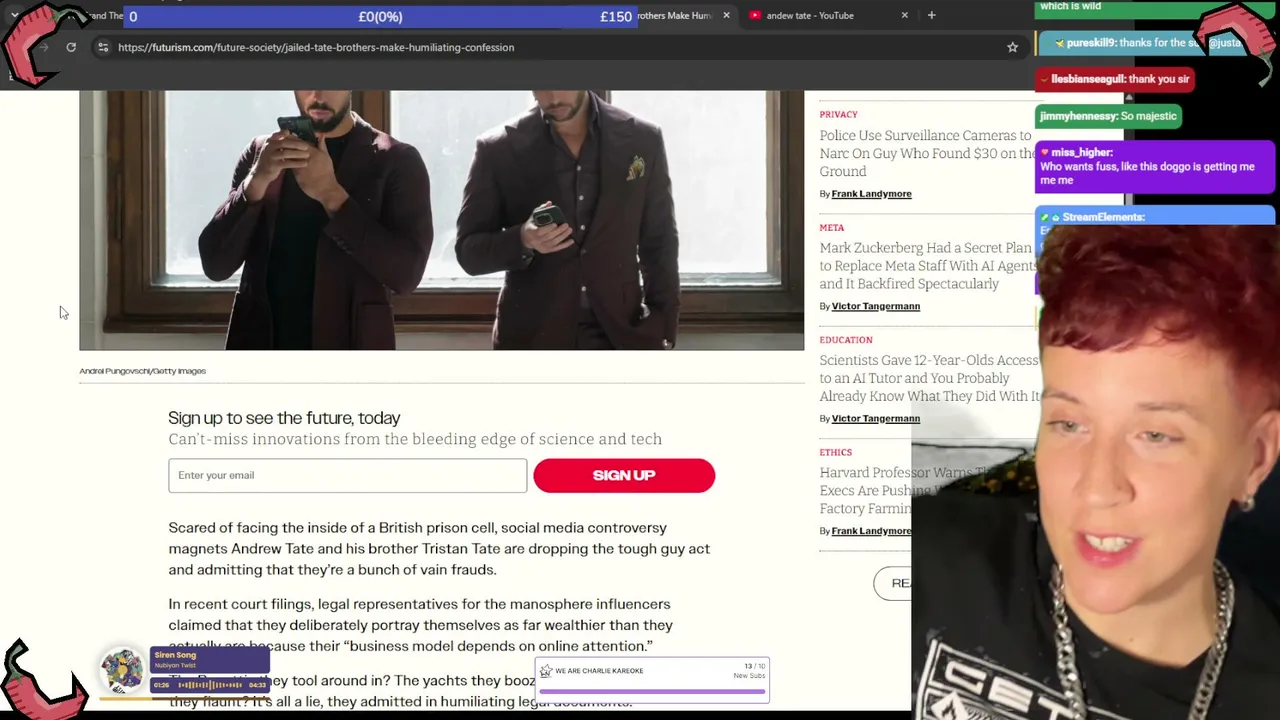Click miss_higher's chat message about the doggo

pyautogui.click(x=1155, y=167)
